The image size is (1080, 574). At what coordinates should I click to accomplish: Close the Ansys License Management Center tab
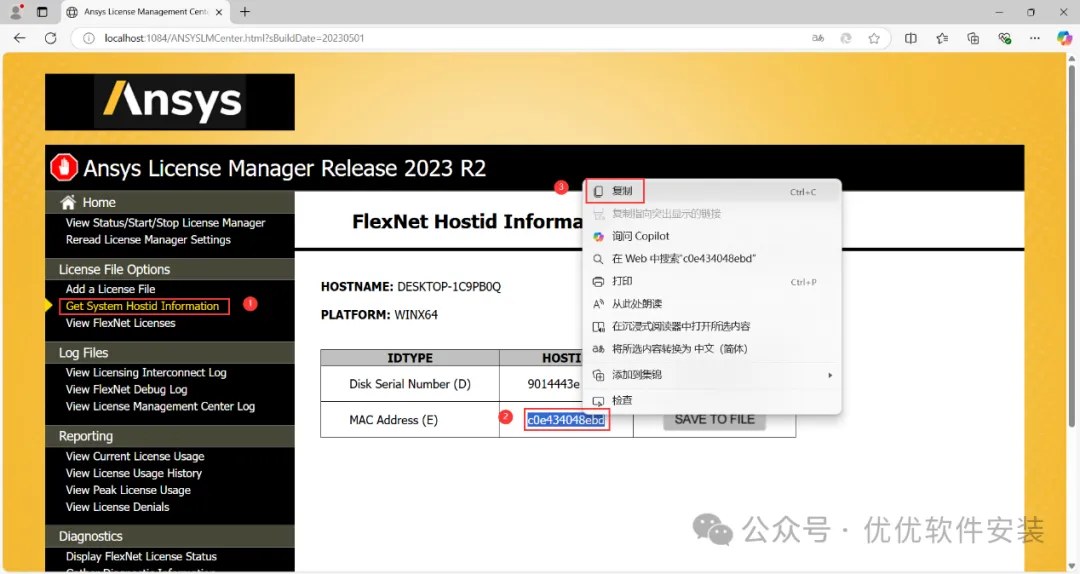tap(219, 12)
